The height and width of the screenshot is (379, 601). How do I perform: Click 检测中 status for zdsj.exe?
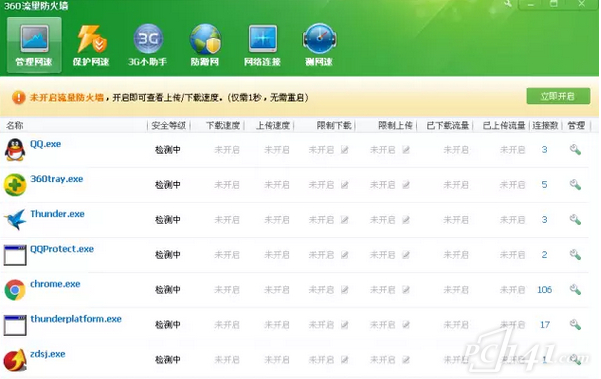pyautogui.click(x=168, y=360)
